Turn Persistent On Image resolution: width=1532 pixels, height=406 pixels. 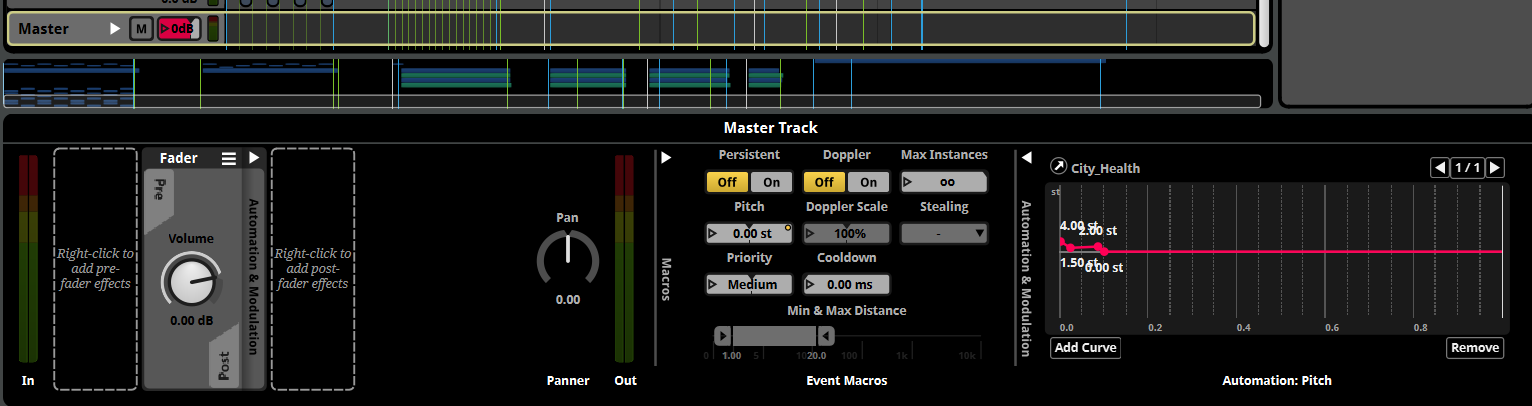click(771, 182)
